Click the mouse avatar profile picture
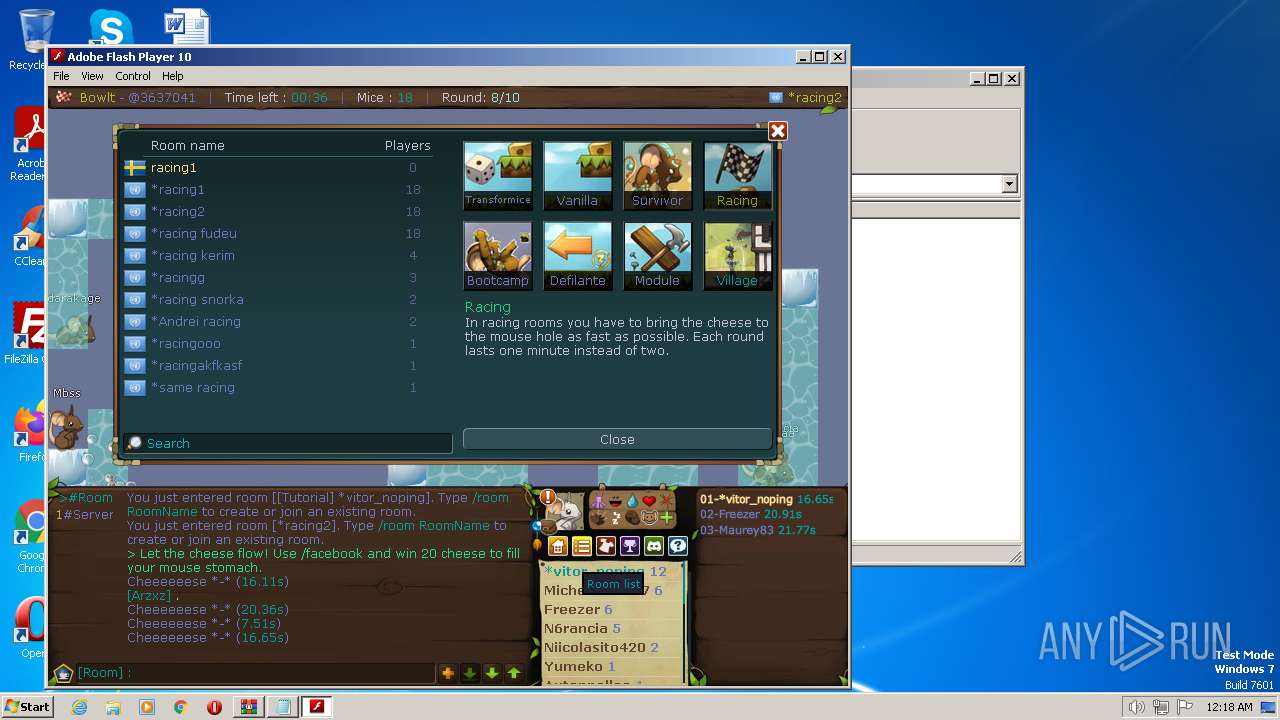 click(x=568, y=512)
